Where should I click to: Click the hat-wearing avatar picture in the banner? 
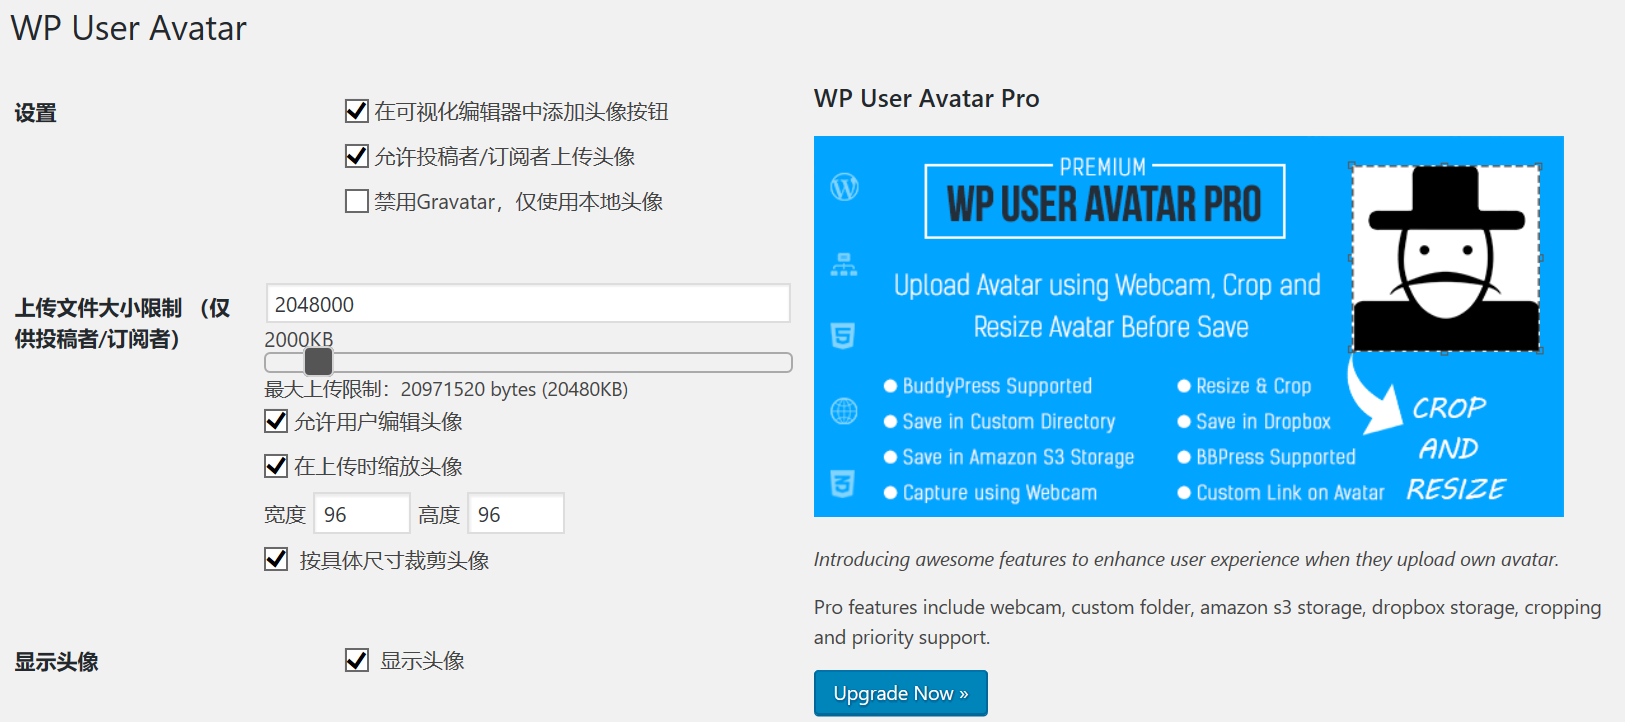click(1445, 258)
